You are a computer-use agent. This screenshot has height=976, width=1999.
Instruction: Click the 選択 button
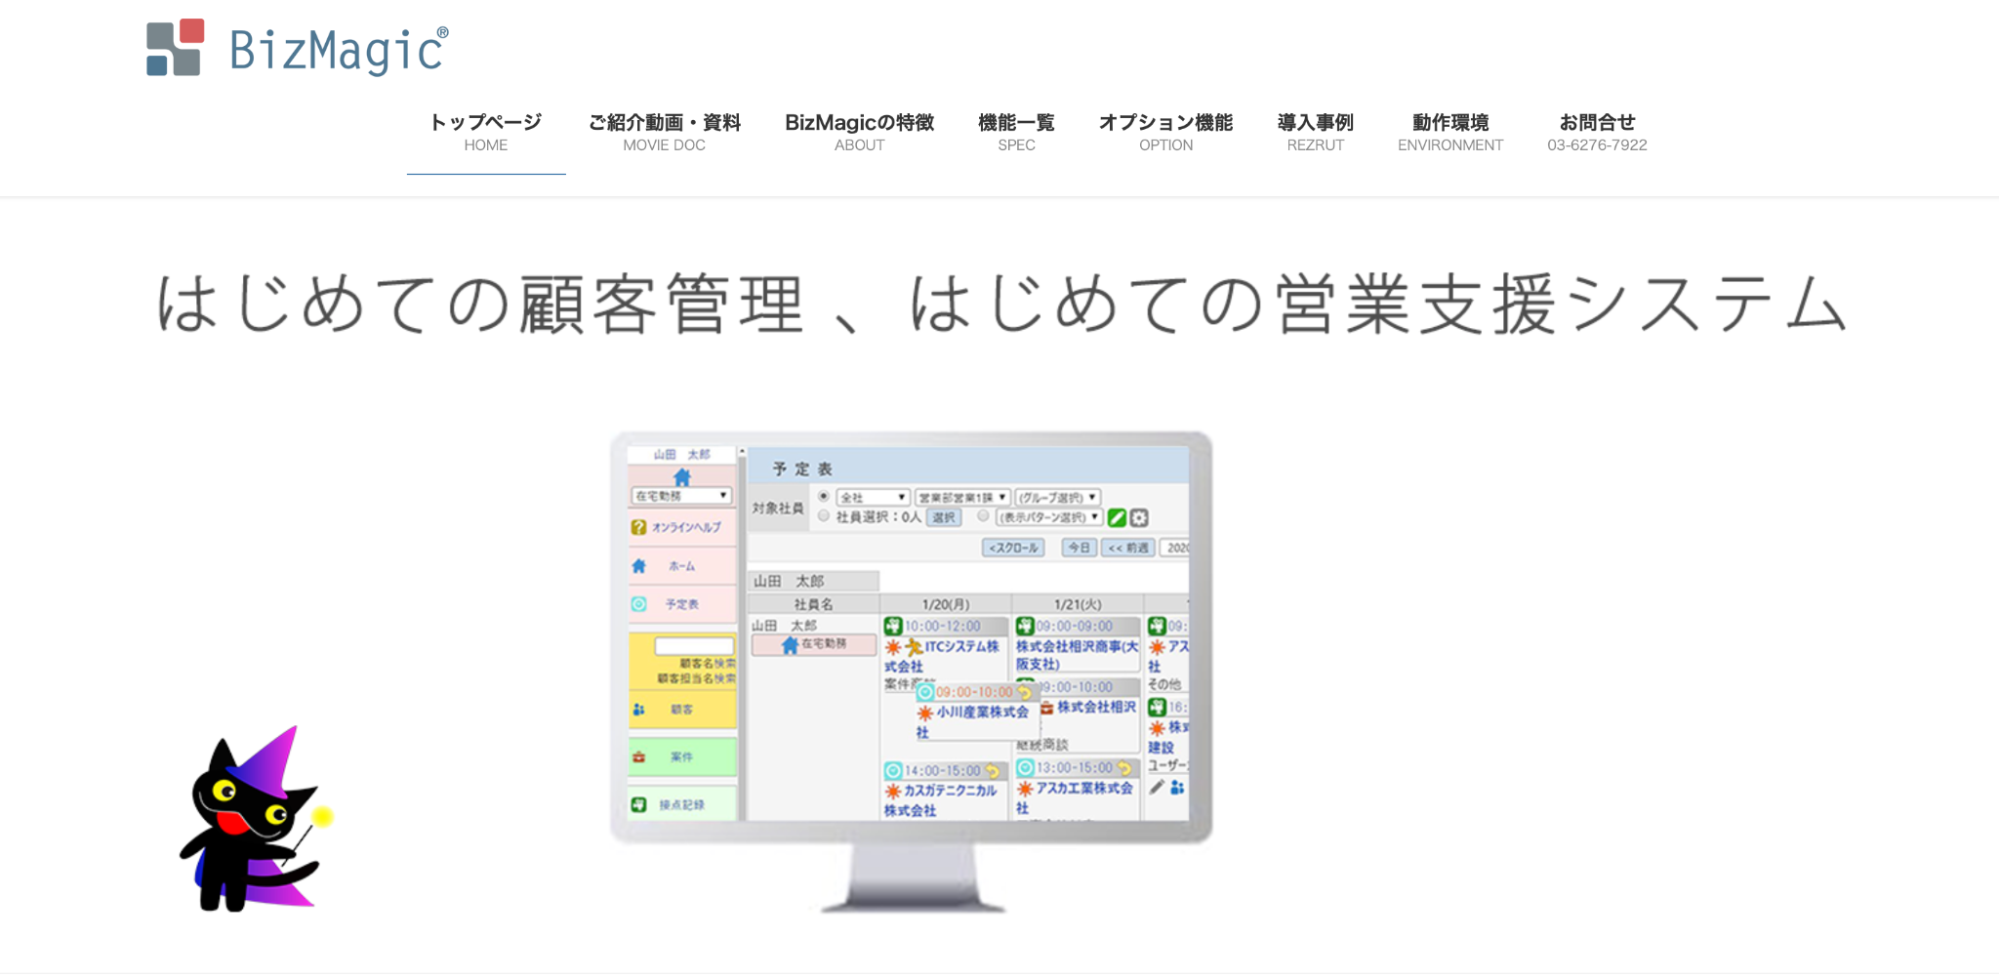[x=944, y=517]
